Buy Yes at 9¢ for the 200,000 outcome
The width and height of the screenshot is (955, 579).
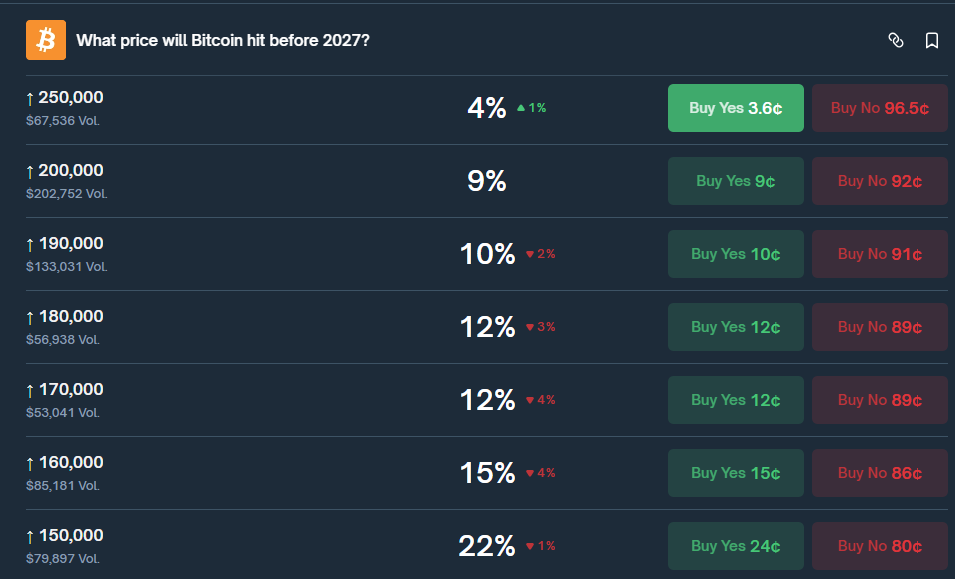click(735, 181)
